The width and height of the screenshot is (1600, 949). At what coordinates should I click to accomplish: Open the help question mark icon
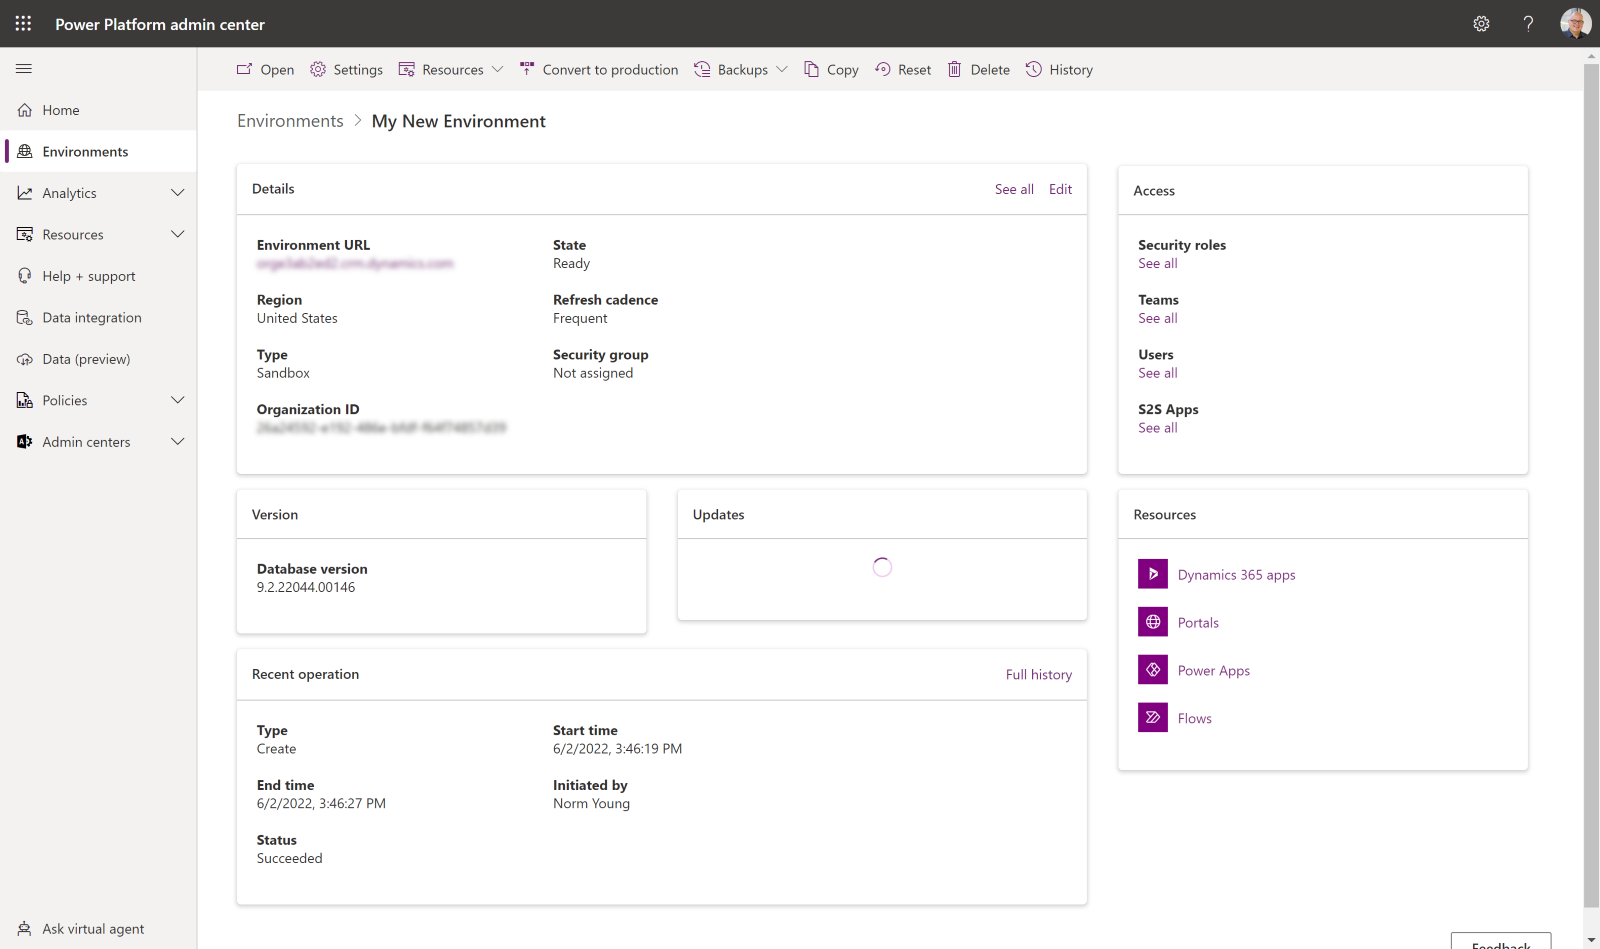[1528, 24]
